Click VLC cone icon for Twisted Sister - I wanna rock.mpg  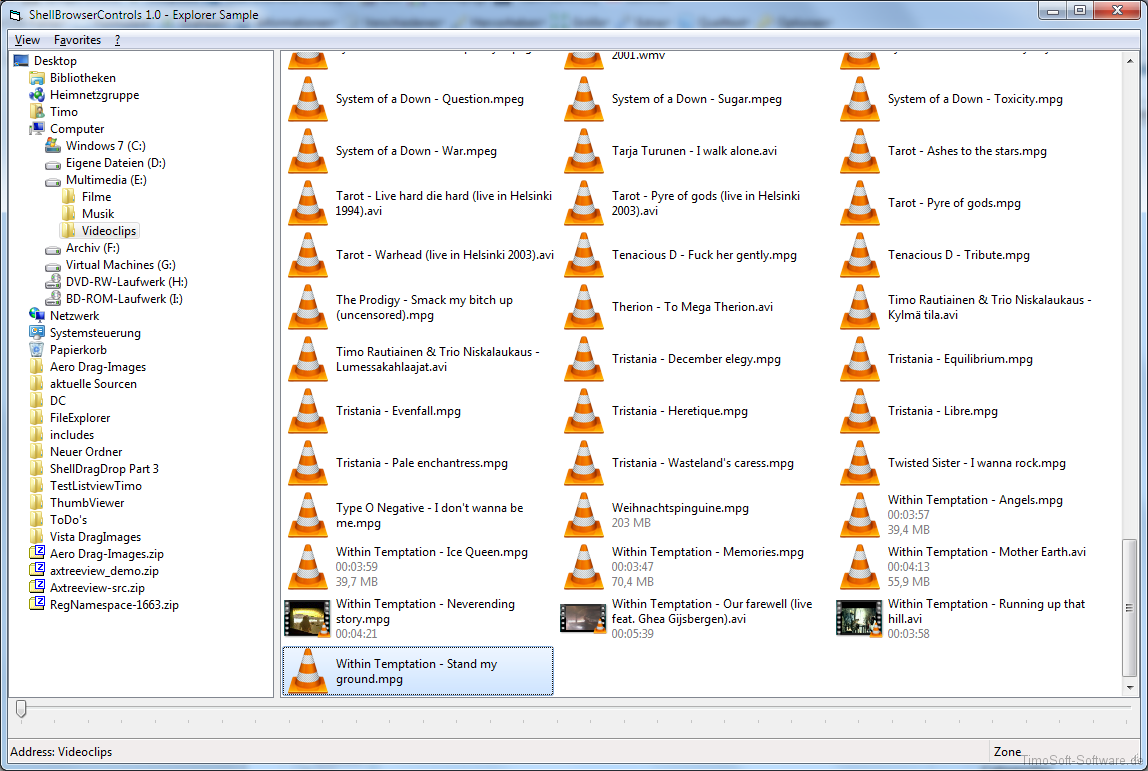click(860, 463)
